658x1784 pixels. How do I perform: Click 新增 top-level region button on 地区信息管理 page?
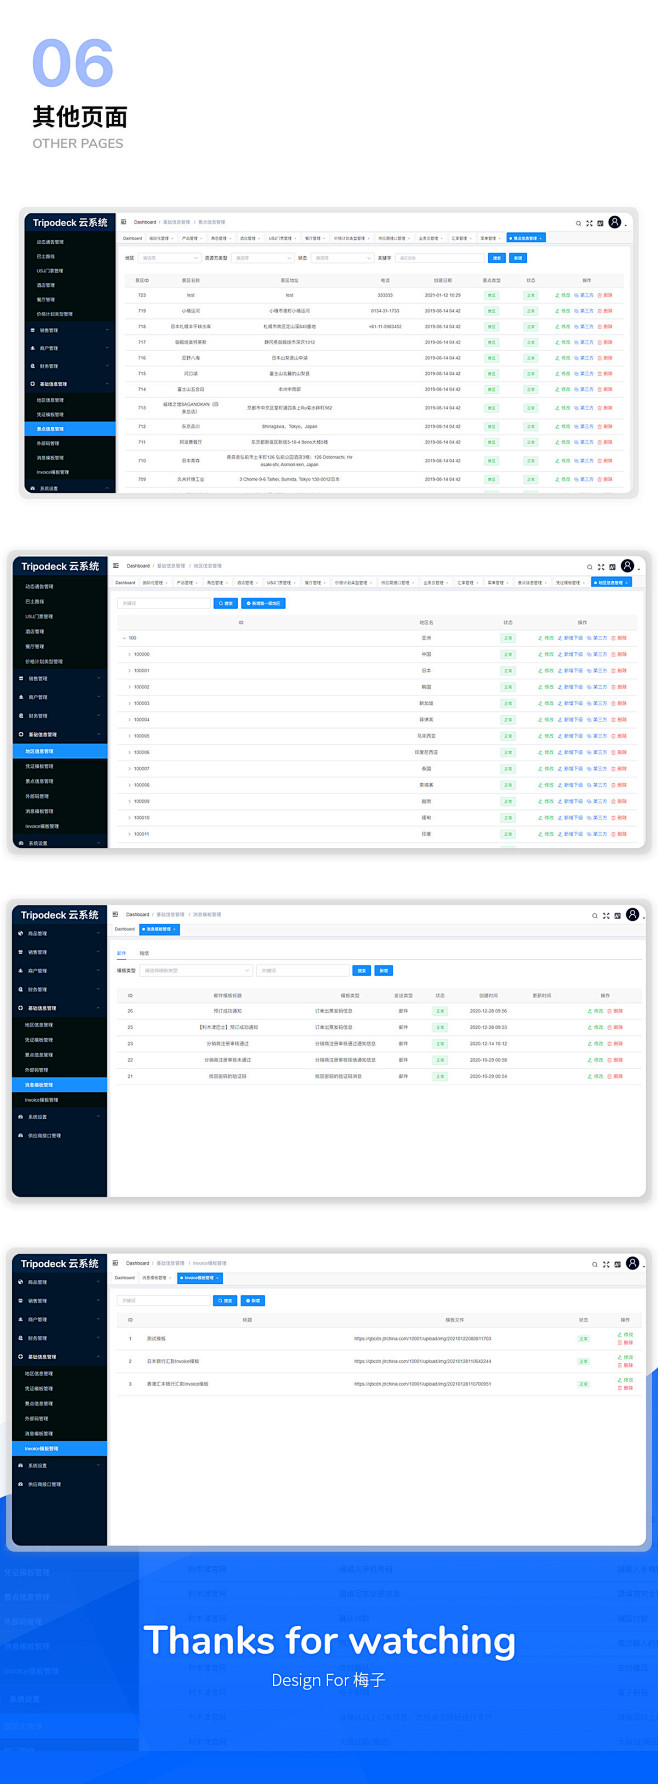point(263,603)
